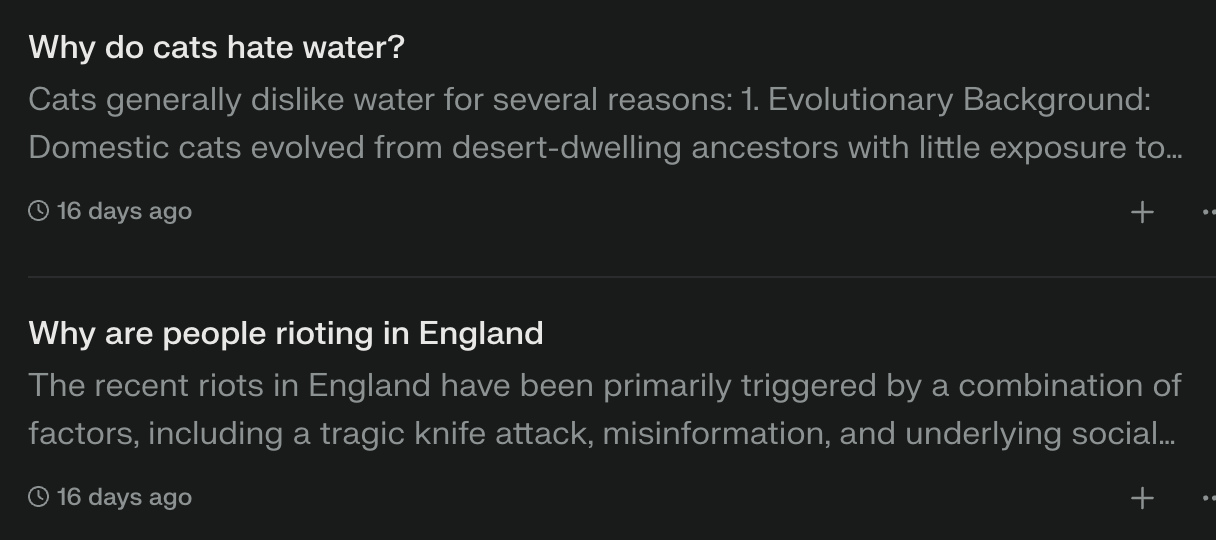Add the England riots thread with the plus icon
1216x540 pixels.
point(1142,498)
